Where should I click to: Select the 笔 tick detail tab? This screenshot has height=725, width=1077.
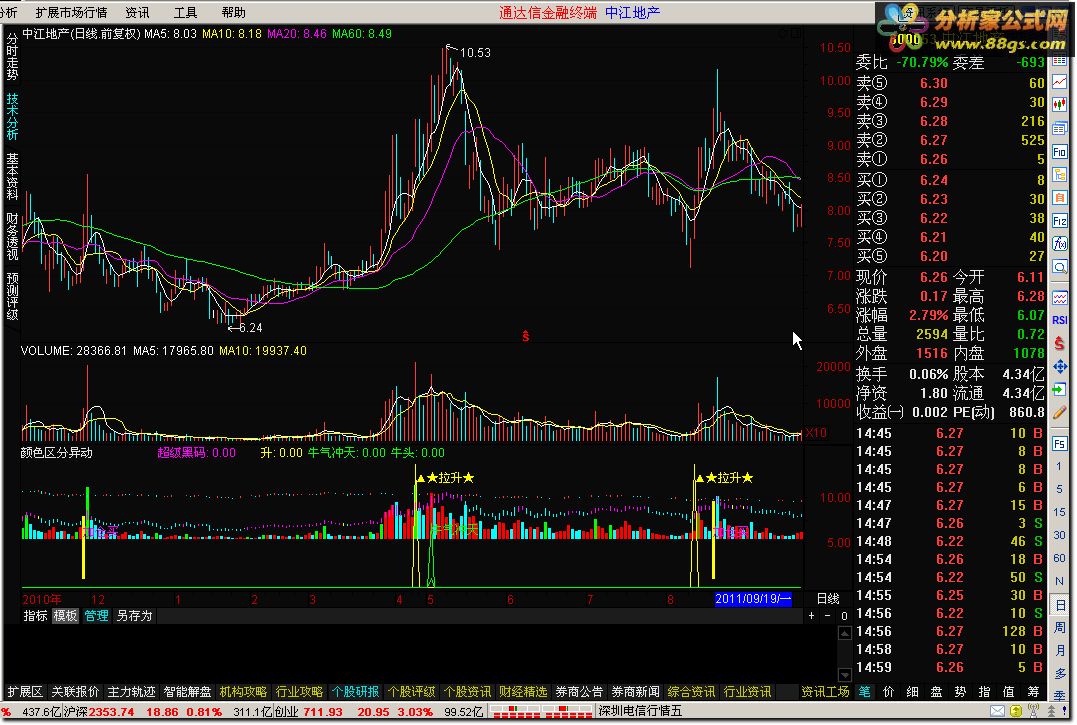(x=865, y=692)
